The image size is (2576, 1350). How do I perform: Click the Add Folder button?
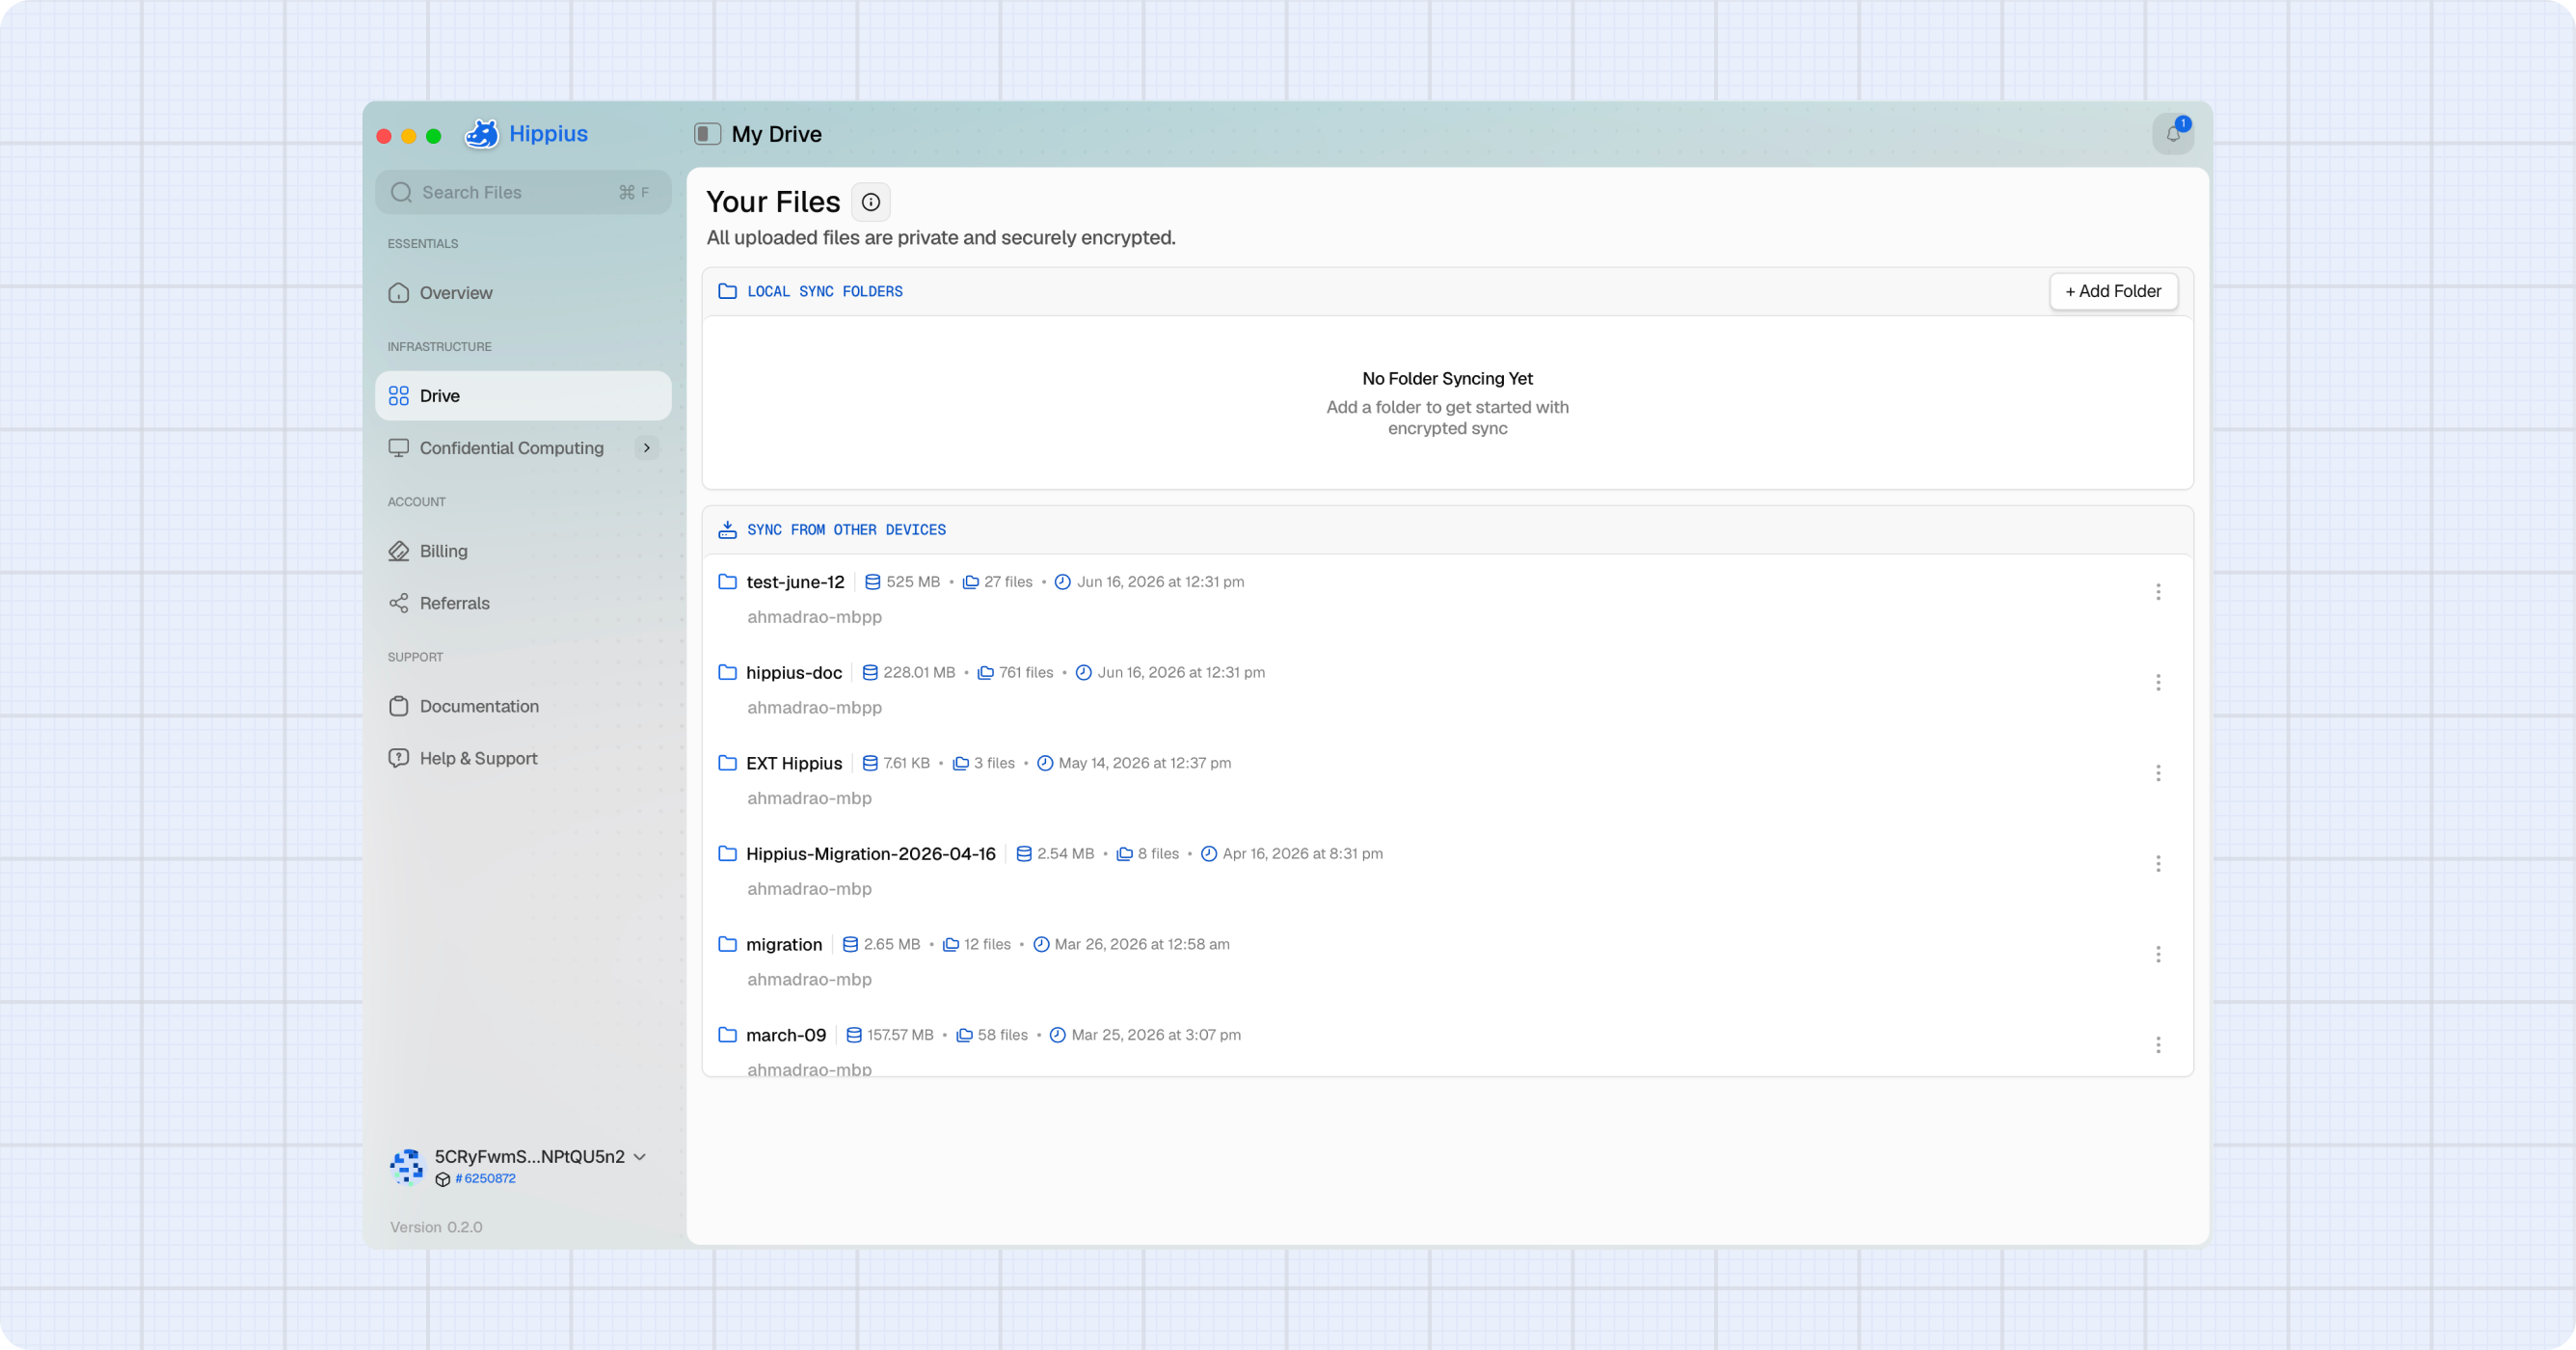click(x=2113, y=291)
